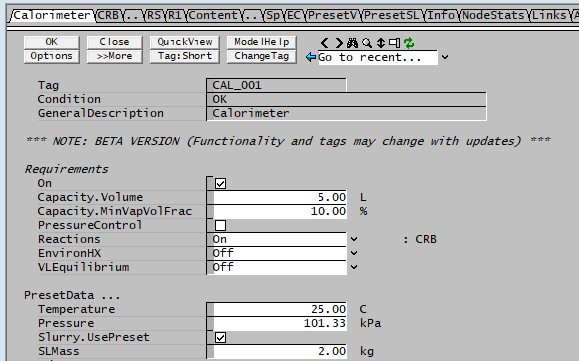Click the 'PresetData ...' section heading

(72, 295)
